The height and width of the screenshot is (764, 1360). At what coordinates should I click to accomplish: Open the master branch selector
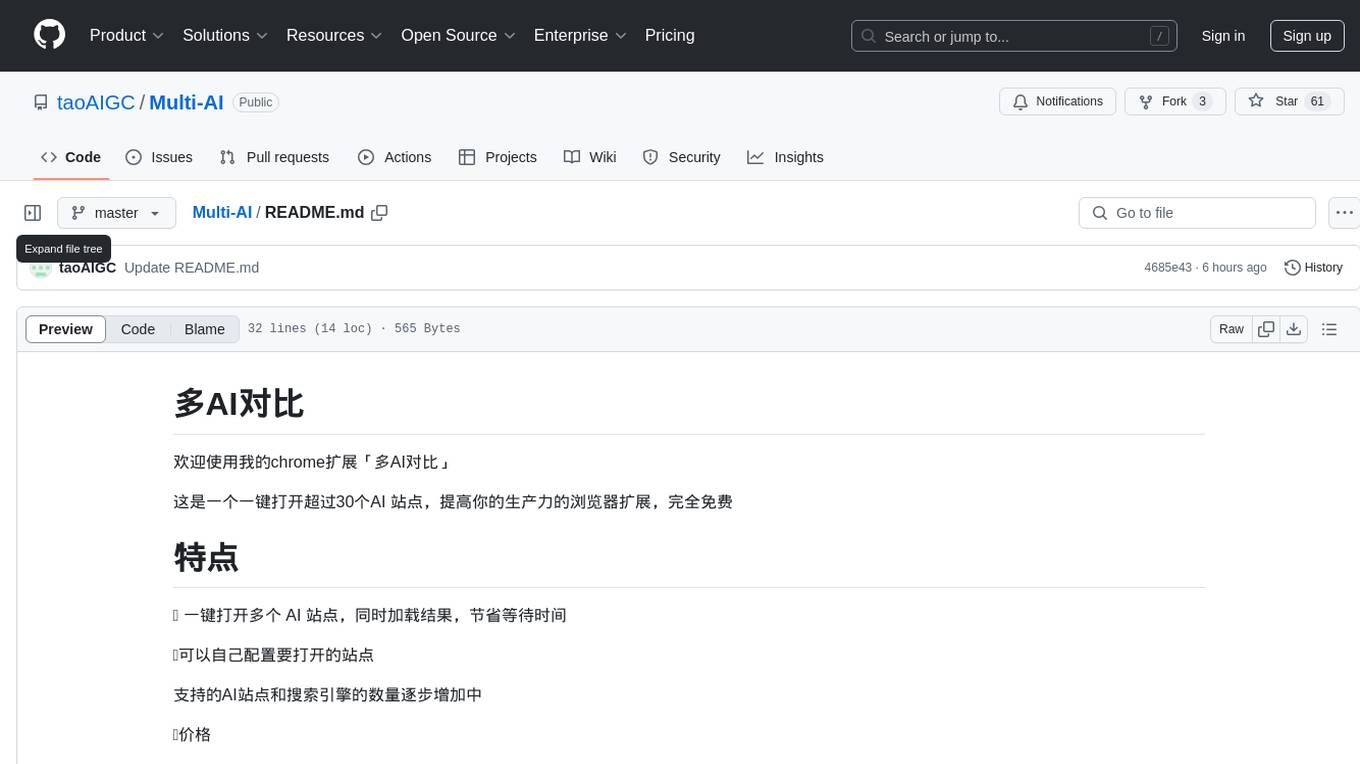point(116,213)
